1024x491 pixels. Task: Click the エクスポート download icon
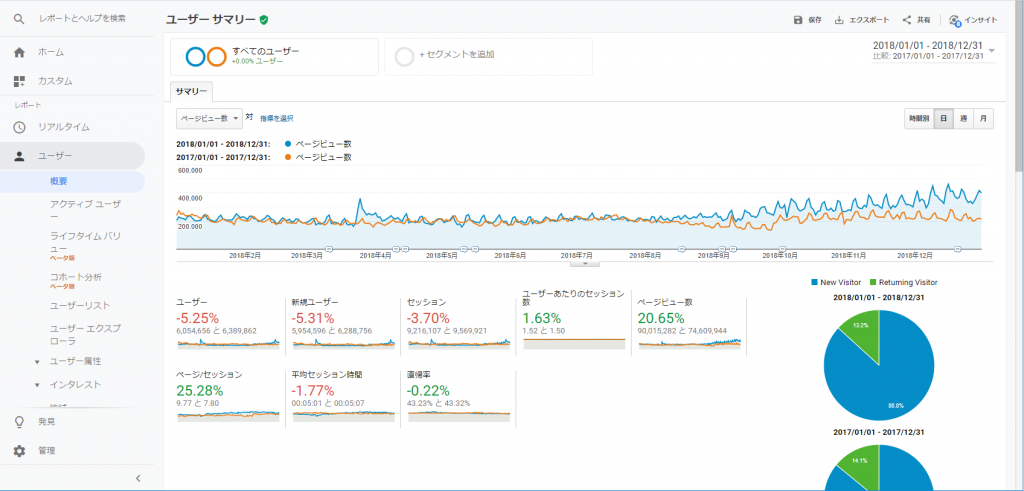coord(839,20)
